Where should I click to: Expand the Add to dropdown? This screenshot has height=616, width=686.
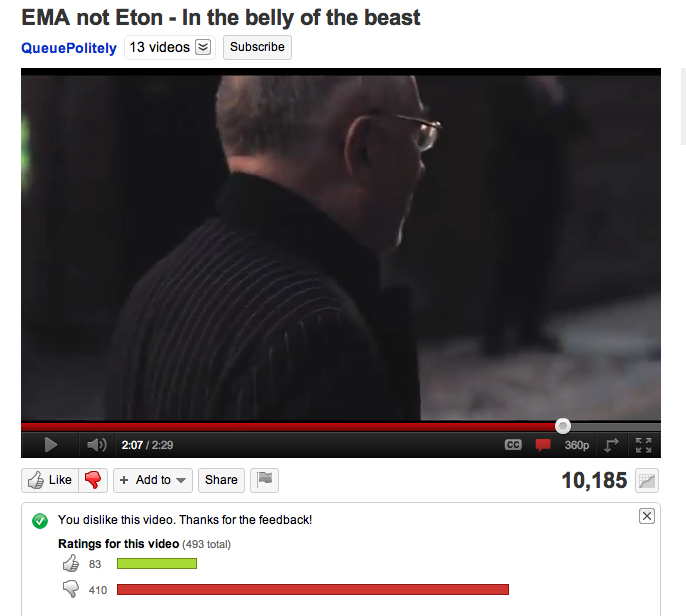pos(153,480)
